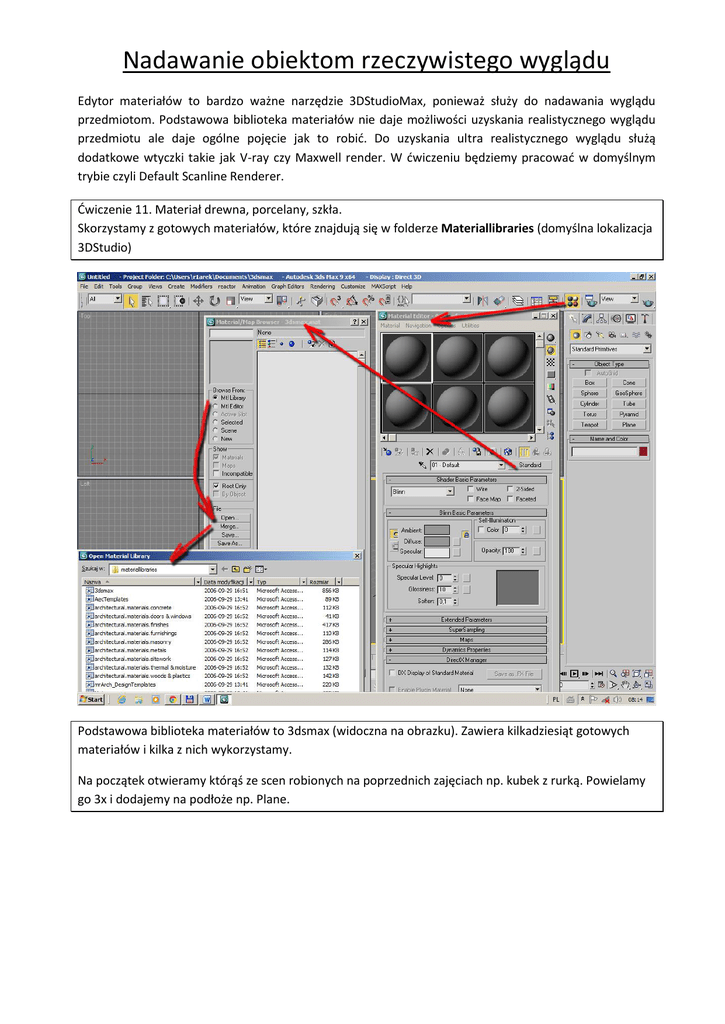Toggle checkered background in Material Editor

550,361
